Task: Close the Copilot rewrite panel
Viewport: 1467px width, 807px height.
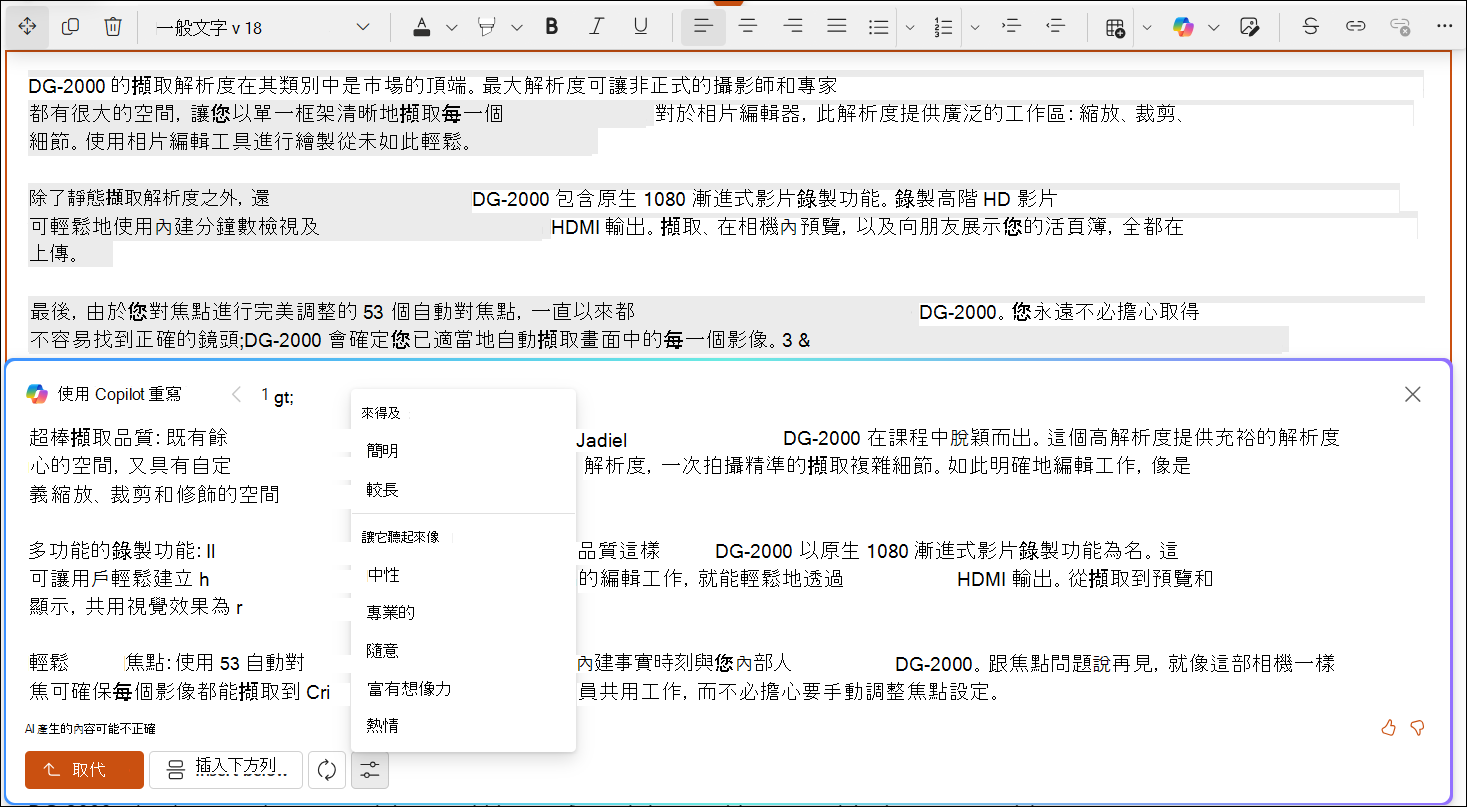Action: tap(1412, 394)
